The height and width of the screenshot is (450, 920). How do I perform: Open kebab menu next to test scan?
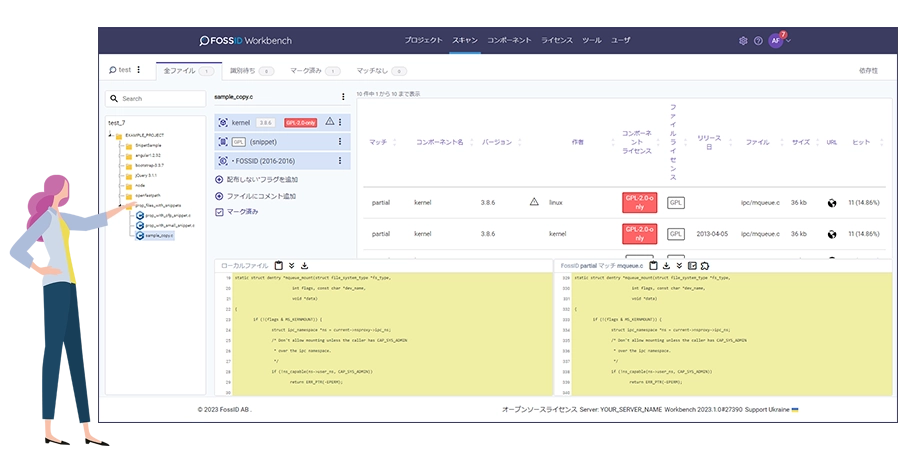click(x=138, y=70)
